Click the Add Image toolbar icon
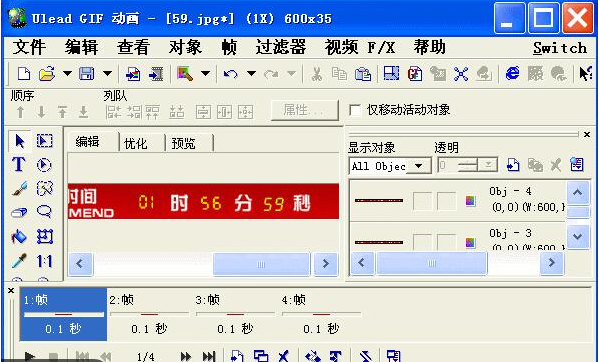The image size is (600, 362). (x=133, y=73)
